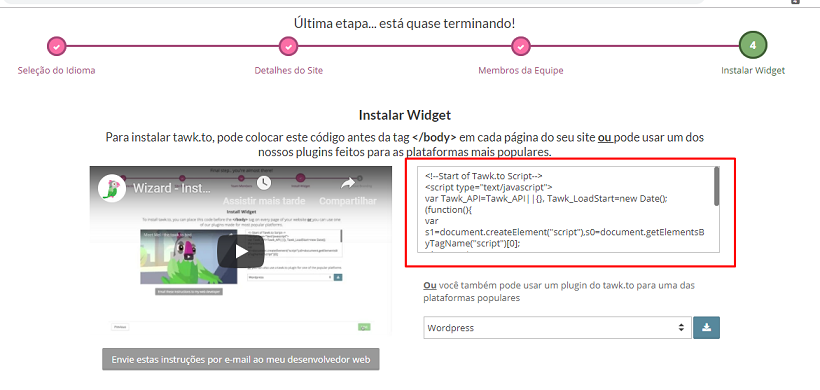Click the Seleção do Idioma step label
The width and height of the screenshot is (820, 390).
56,70
